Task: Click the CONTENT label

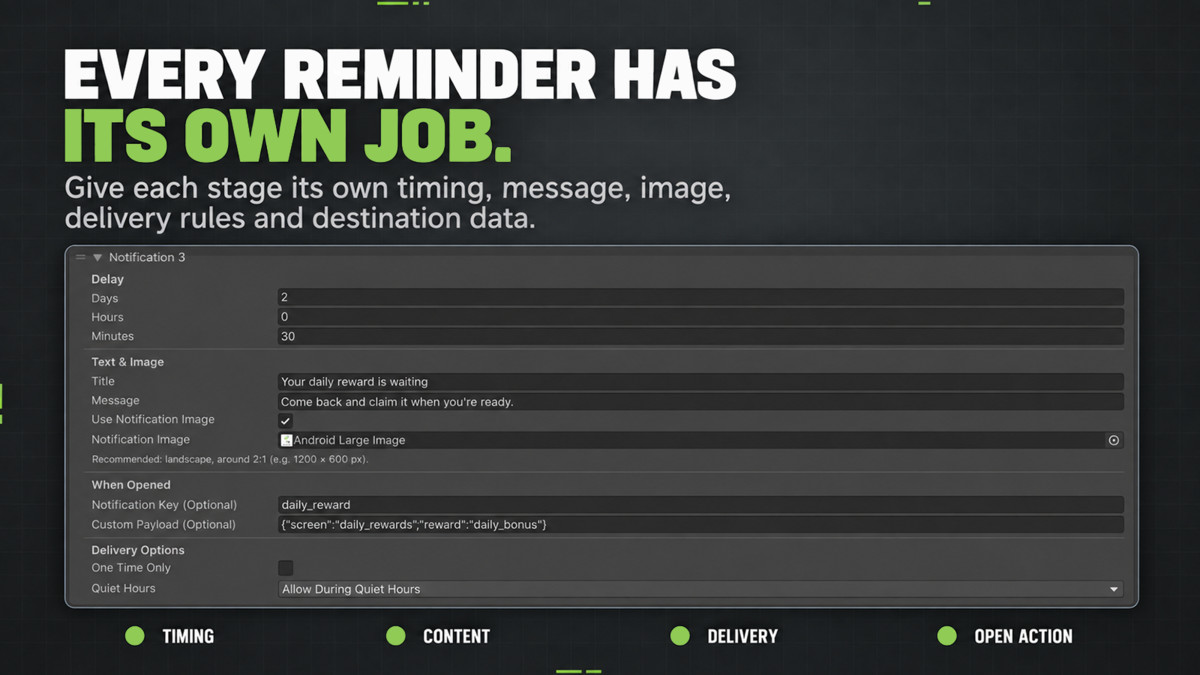Action: pos(456,636)
